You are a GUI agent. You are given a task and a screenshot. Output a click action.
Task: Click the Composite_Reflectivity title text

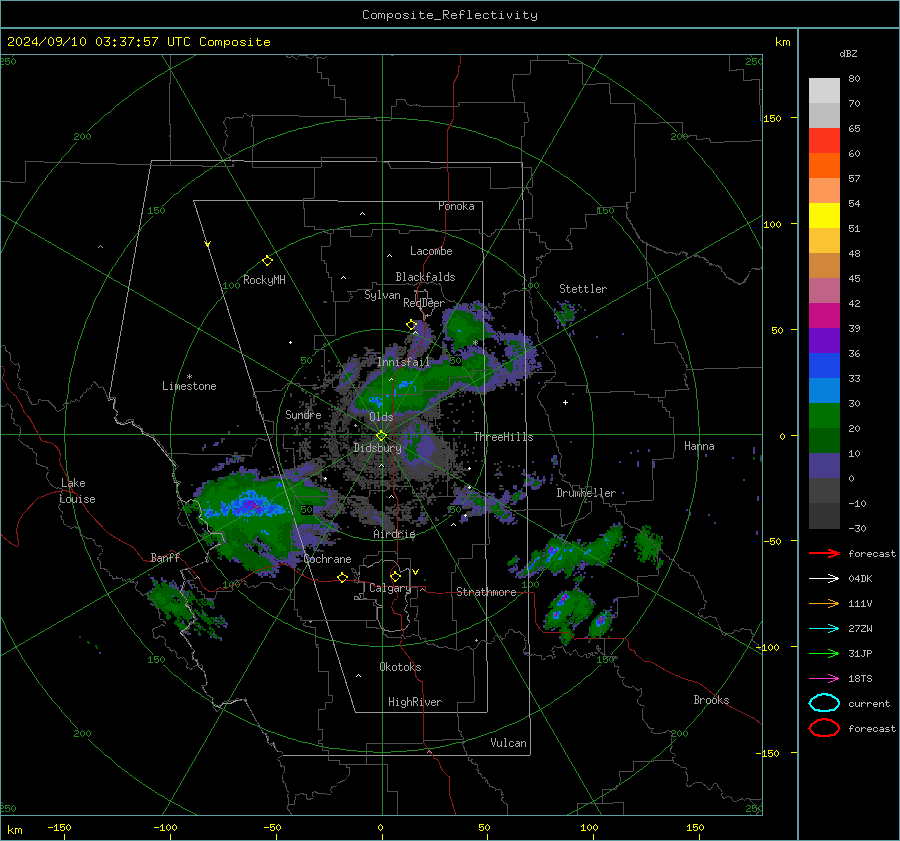pyautogui.click(x=449, y=15)
